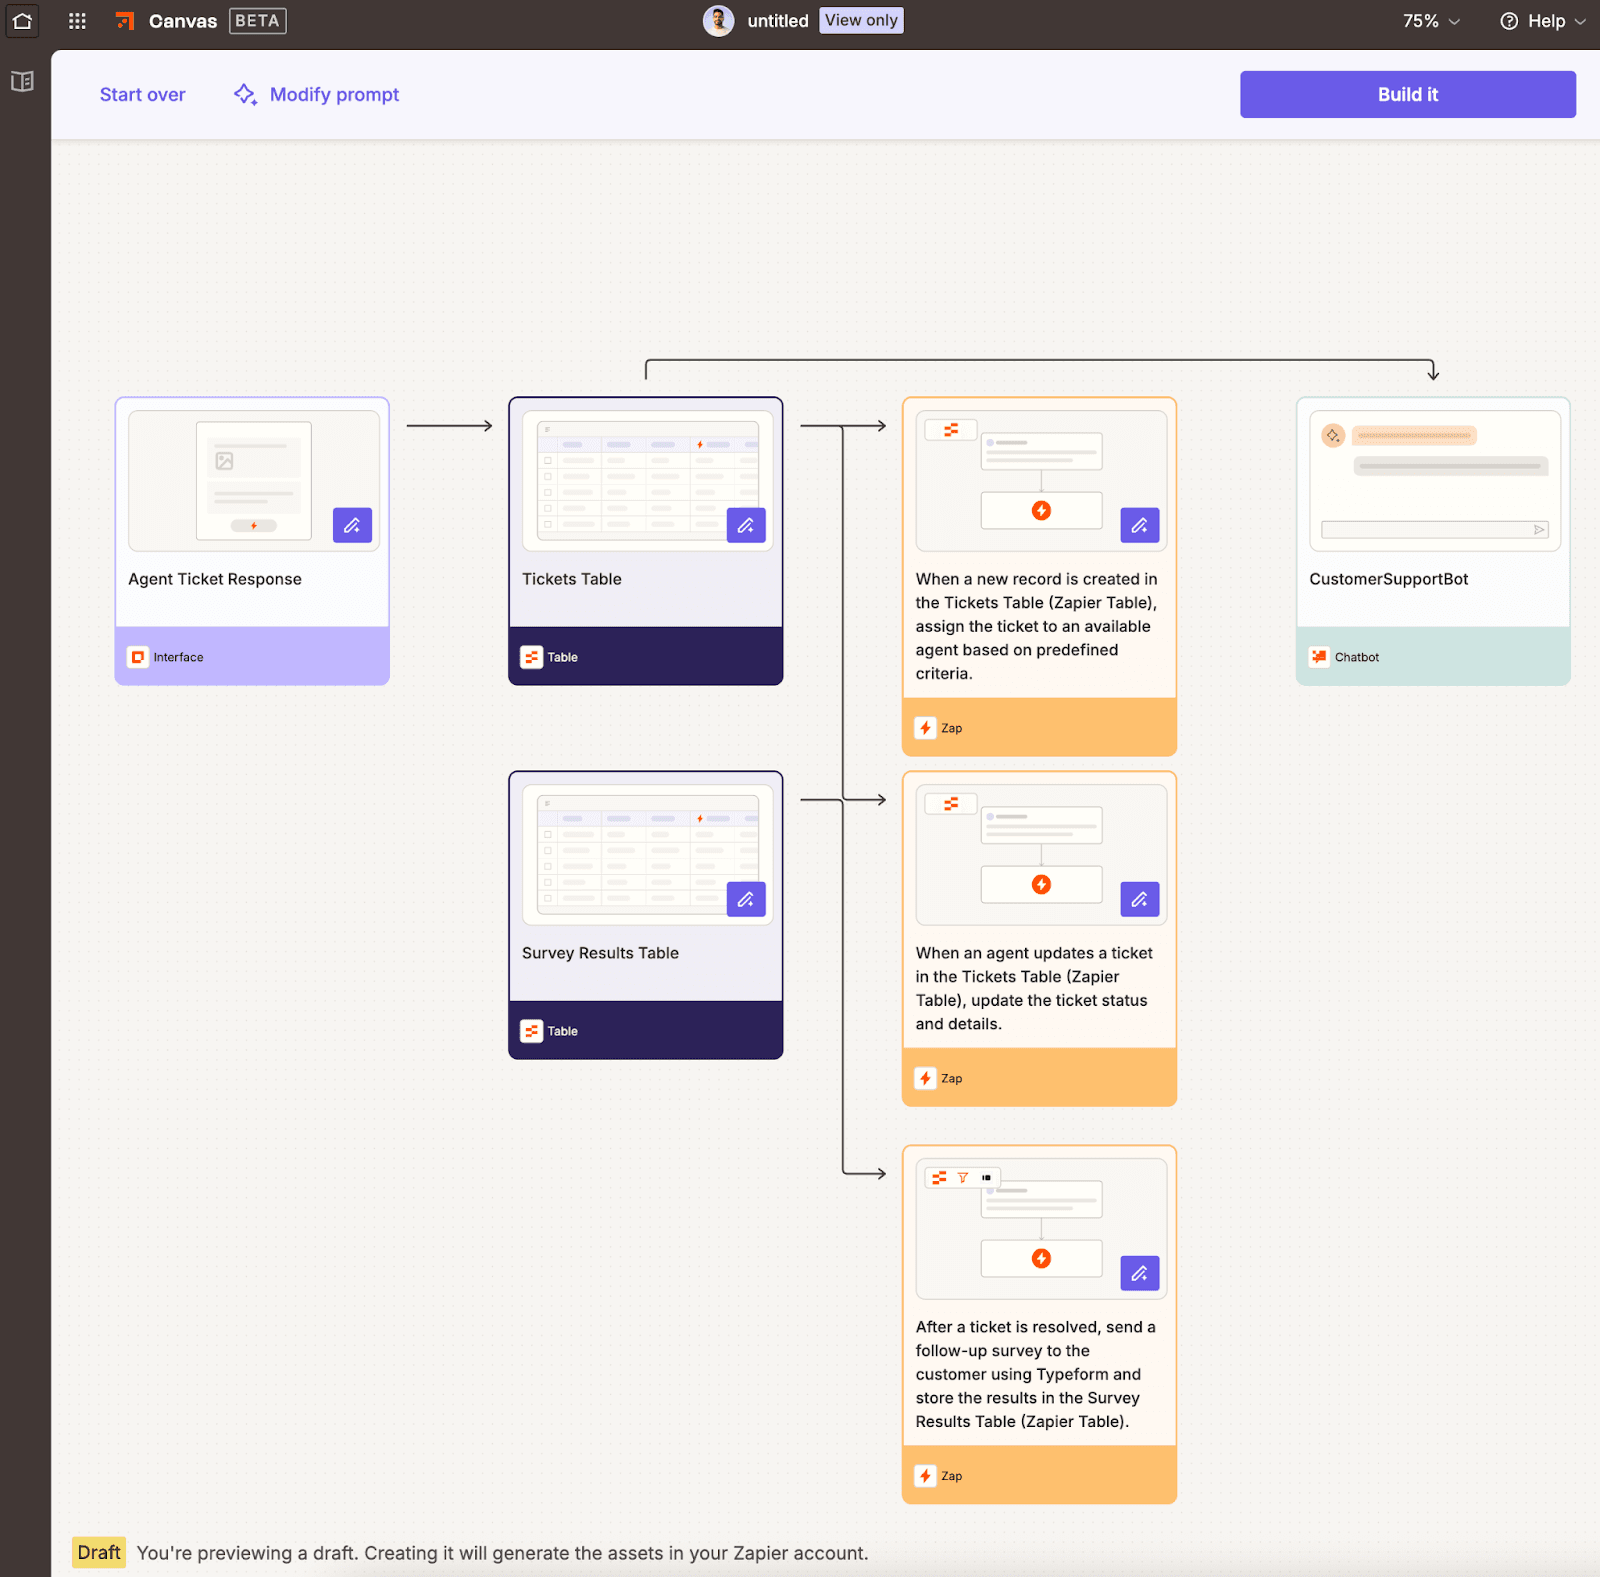Viewport: 1600px width, 1577px height.
Task: Click the Start over link
Action: click(x=143, y=94)
